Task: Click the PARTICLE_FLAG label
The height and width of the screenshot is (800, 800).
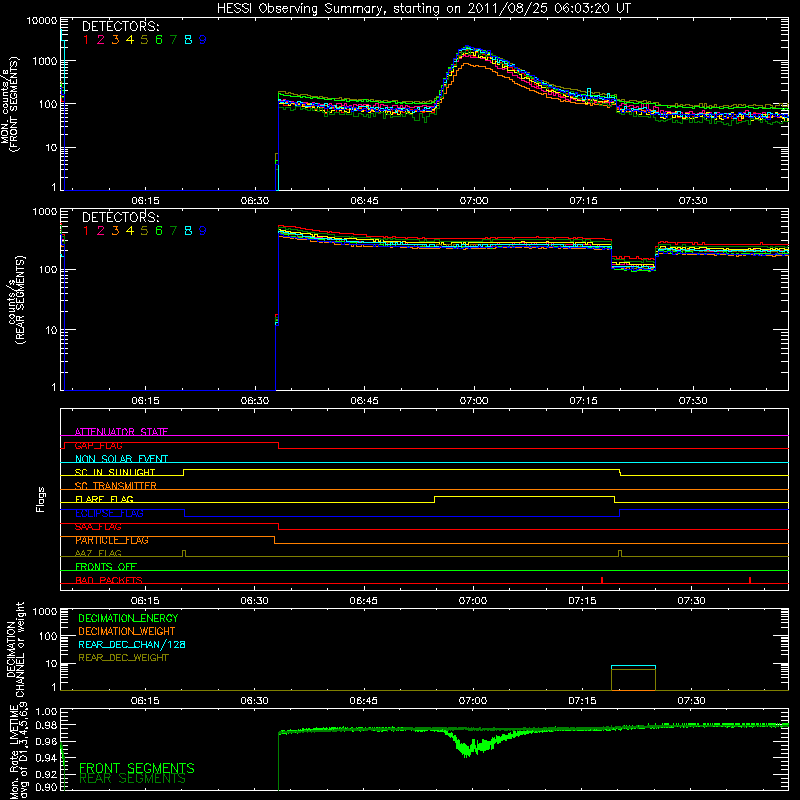Action: (112, 540)
